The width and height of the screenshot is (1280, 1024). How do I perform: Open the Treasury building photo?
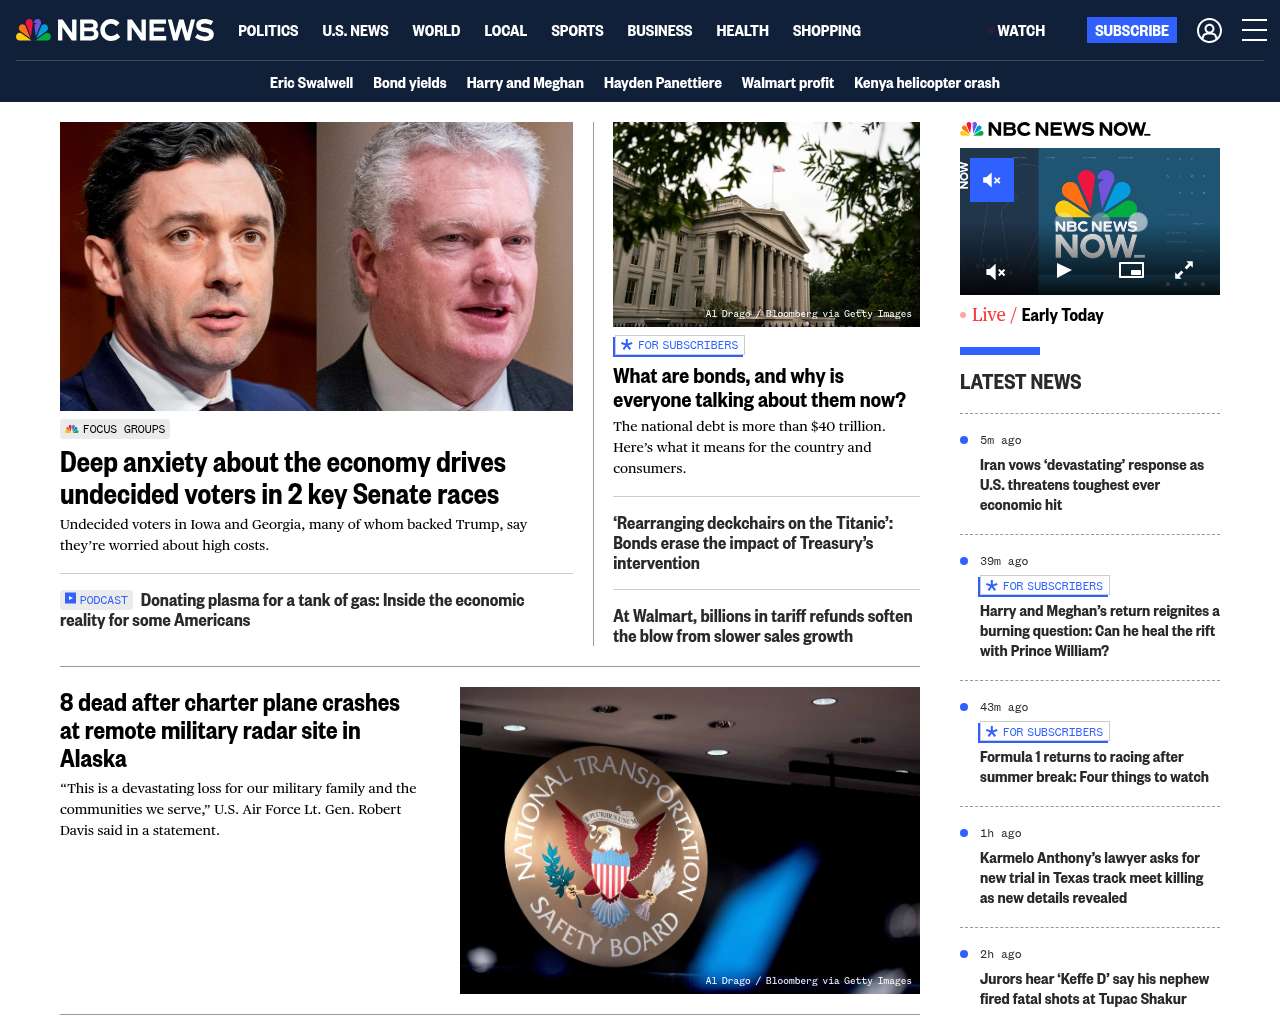(x=766, y=224)
